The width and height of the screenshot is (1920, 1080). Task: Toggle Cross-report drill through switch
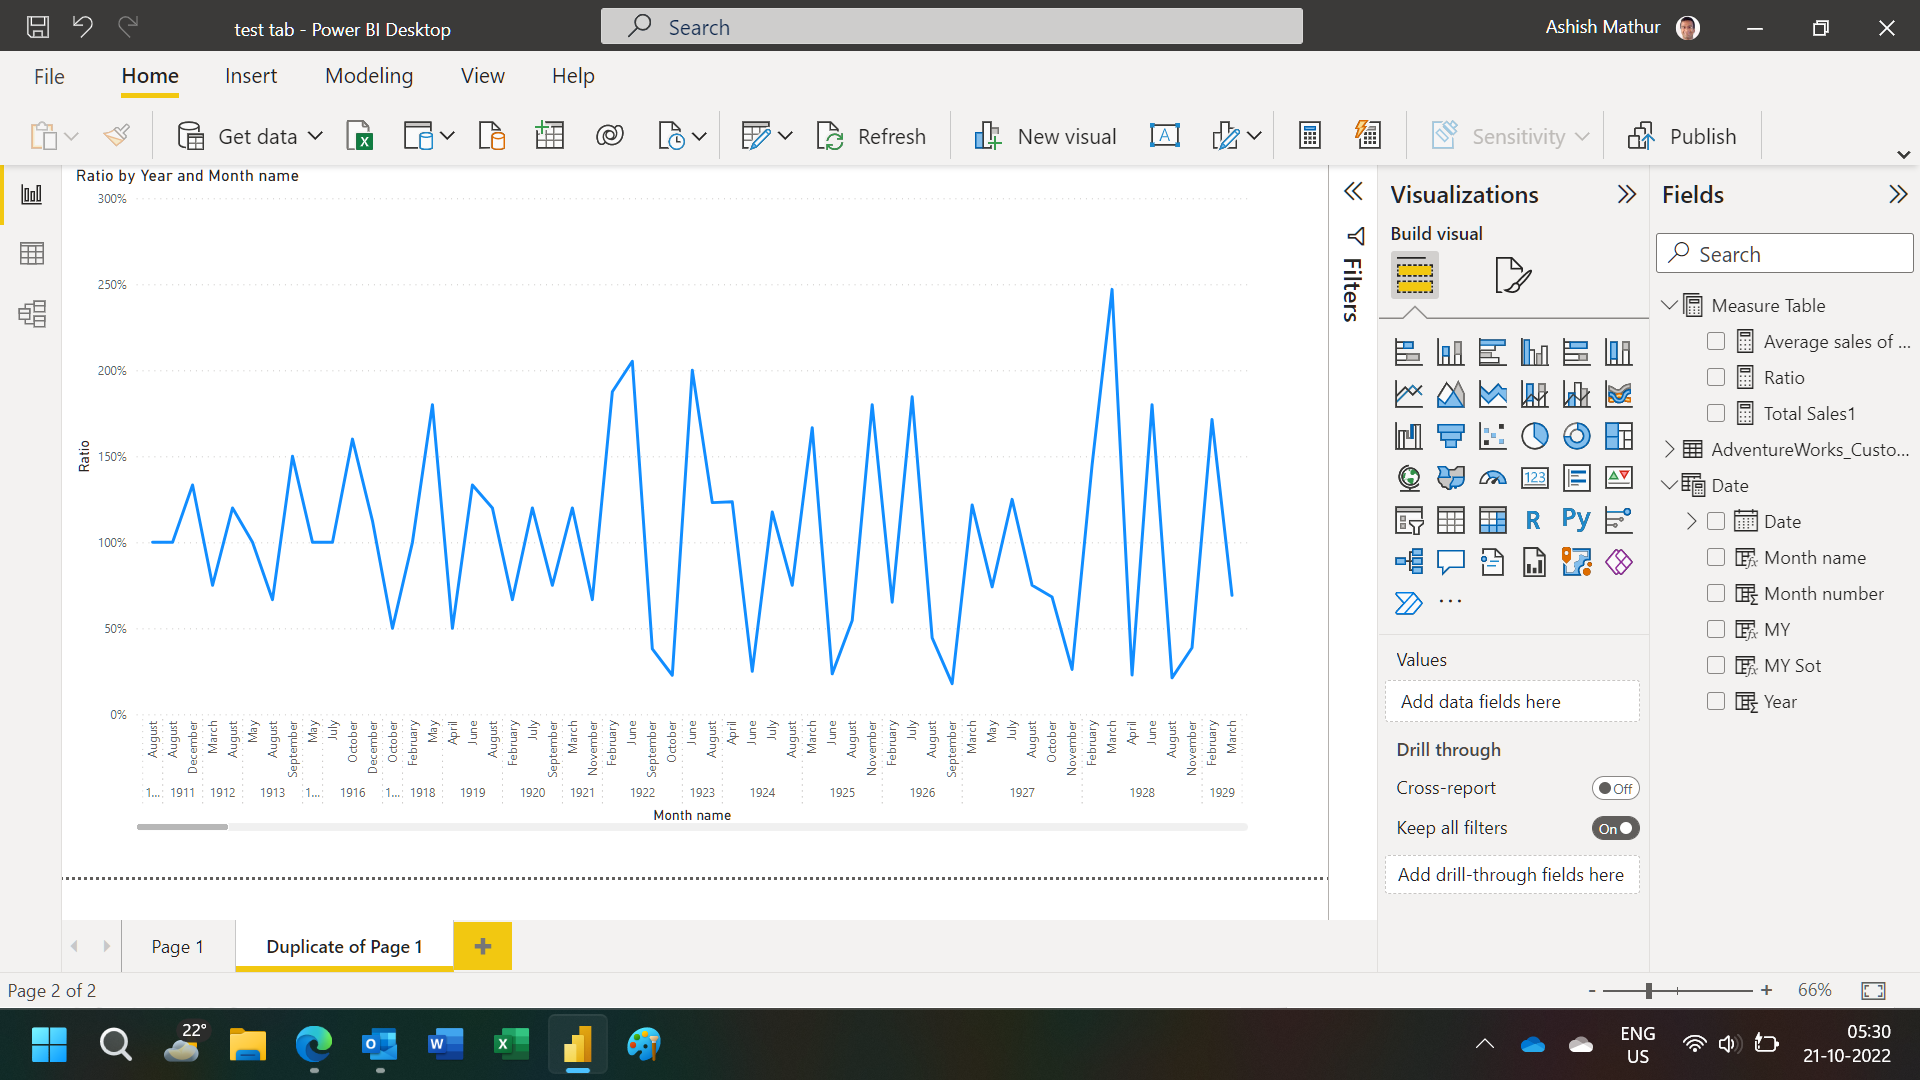[1615, 788]
